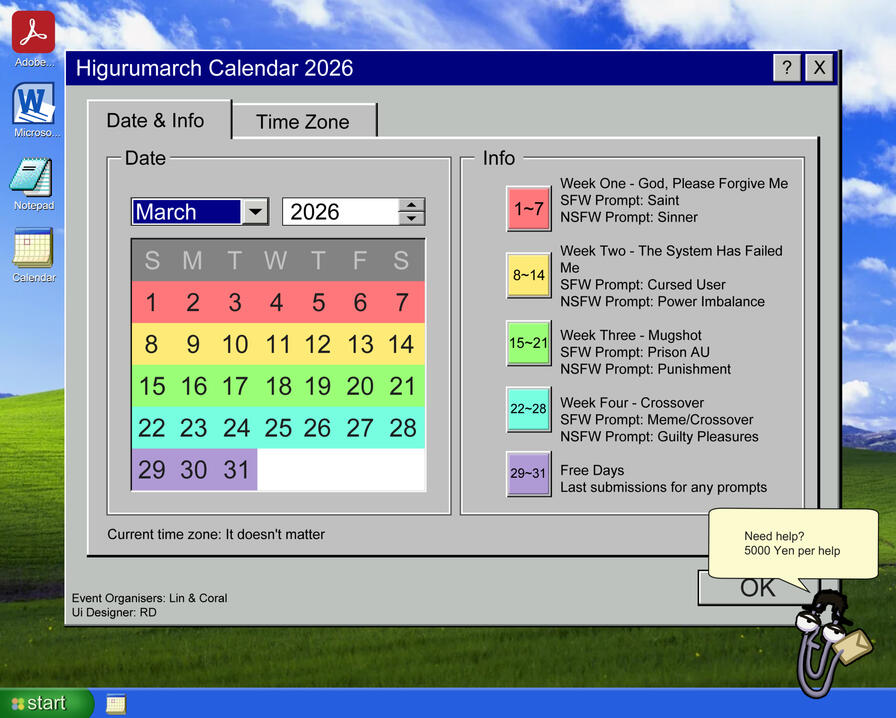Click the calendar icon in the taskbar
This screenshot has width=896, height=718.
116,704
